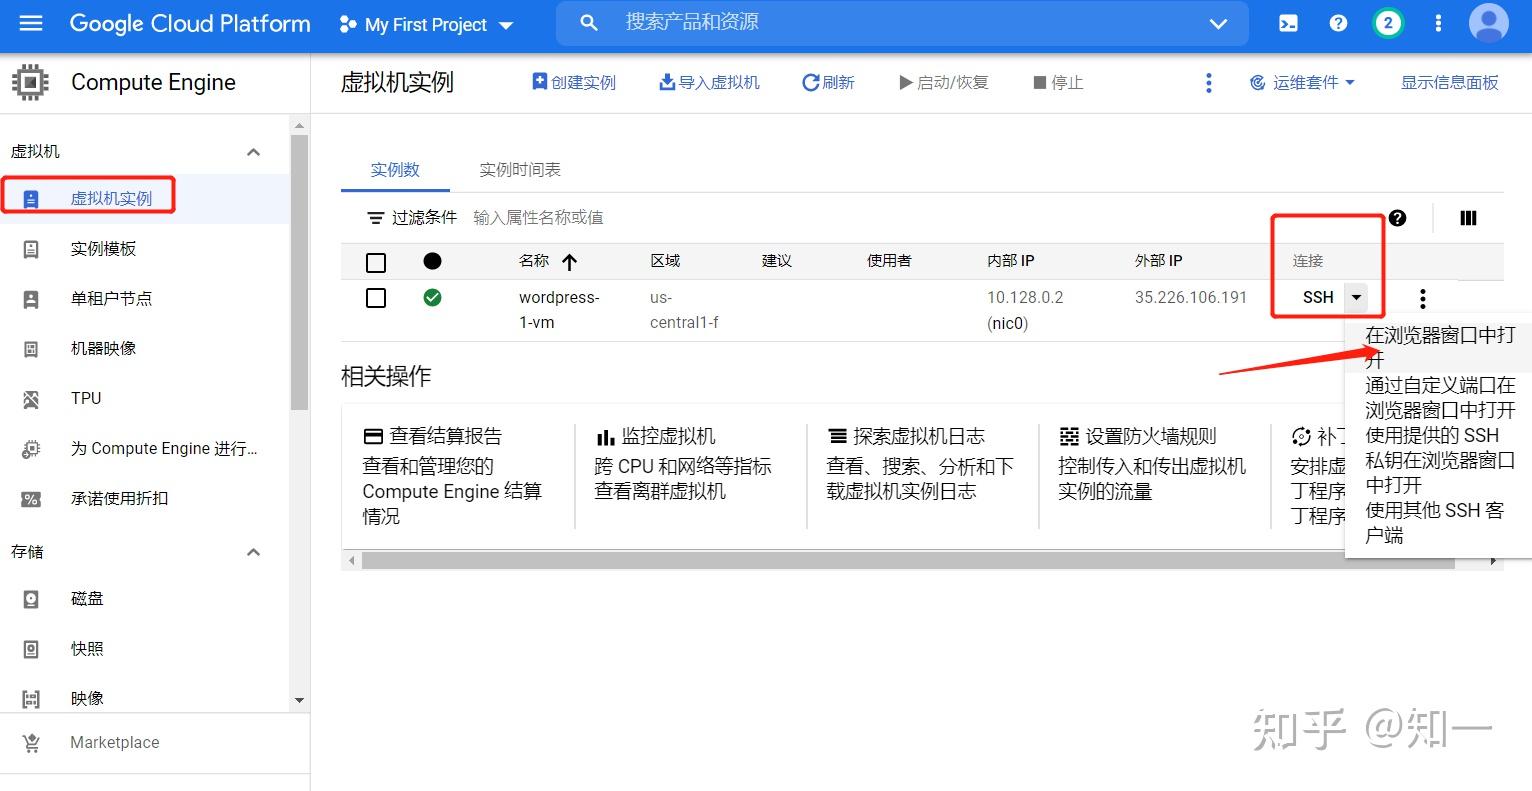Viewport: 1532px width, 791px height.
Task: Open wordpress-1-vm row three-dot menu
Action: [1422, 298]
